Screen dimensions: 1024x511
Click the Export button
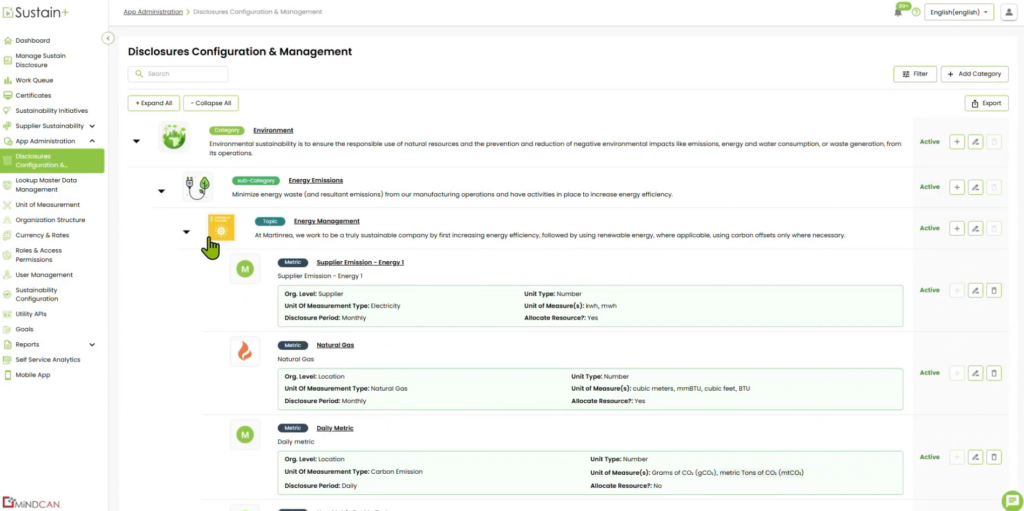click(986, 103)
